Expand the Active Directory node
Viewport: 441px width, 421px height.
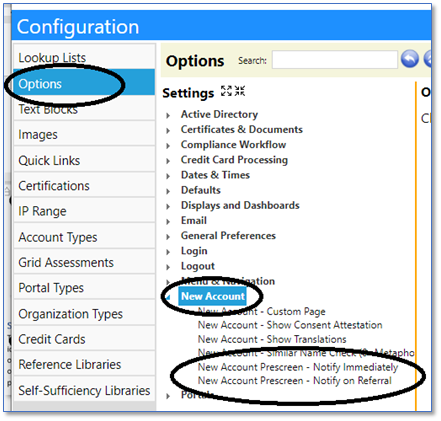click(168, 115)
